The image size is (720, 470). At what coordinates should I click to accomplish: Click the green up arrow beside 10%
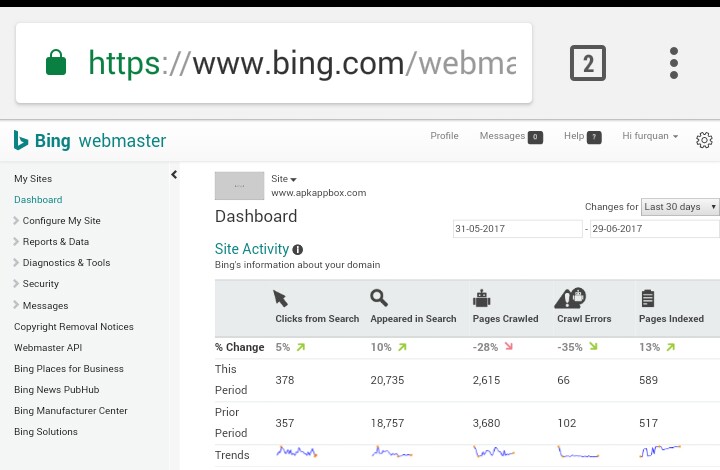402,347
